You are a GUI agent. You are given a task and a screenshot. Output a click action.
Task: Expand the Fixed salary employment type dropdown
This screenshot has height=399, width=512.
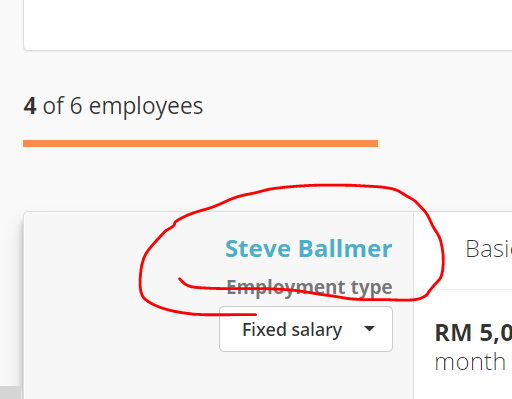coord(306,329)
